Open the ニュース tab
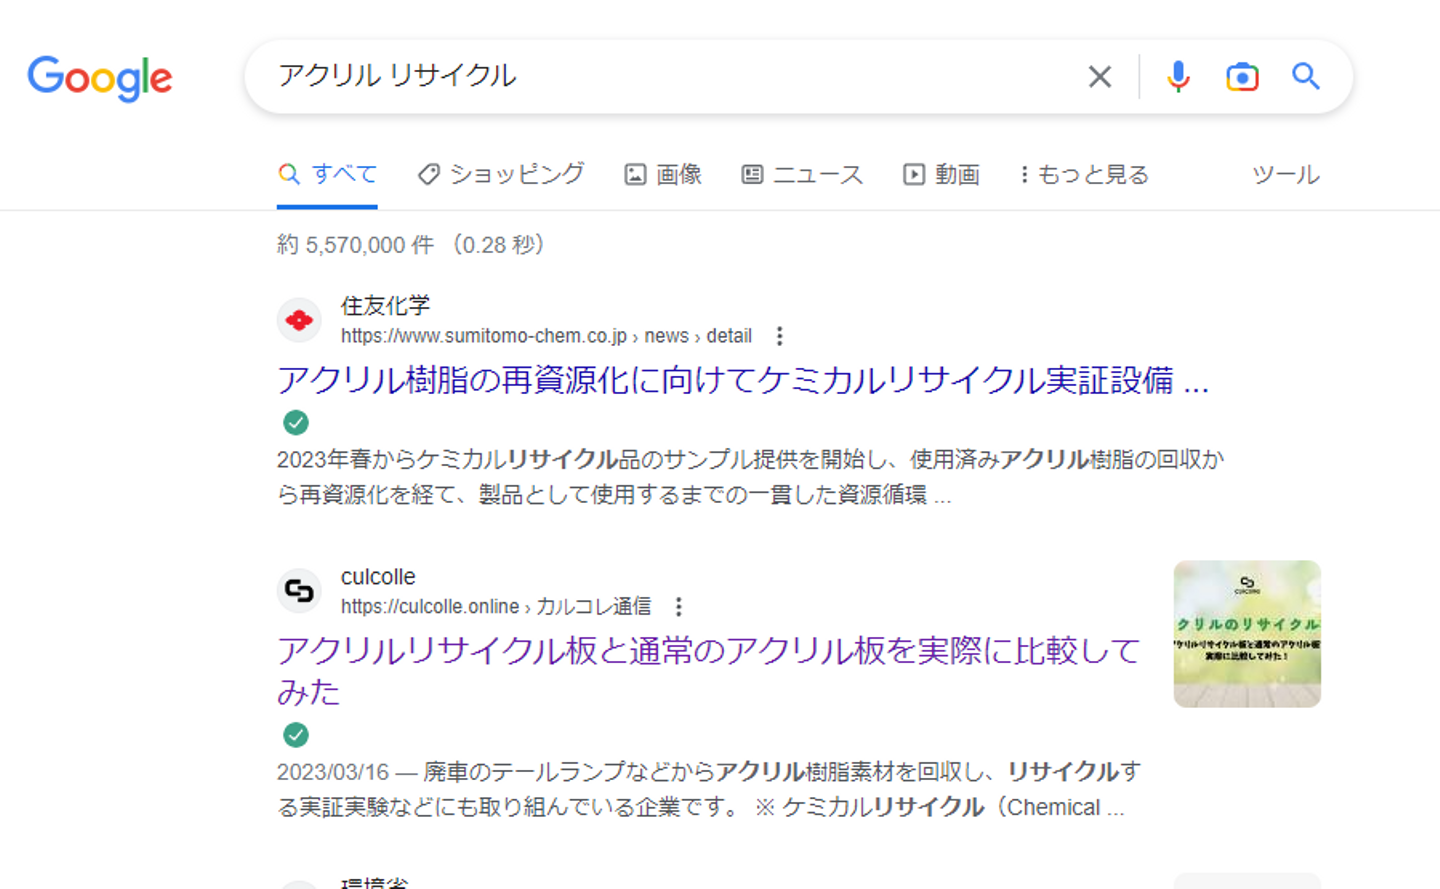The height and width of the screenshot is (889, 1440). (802, 175)
